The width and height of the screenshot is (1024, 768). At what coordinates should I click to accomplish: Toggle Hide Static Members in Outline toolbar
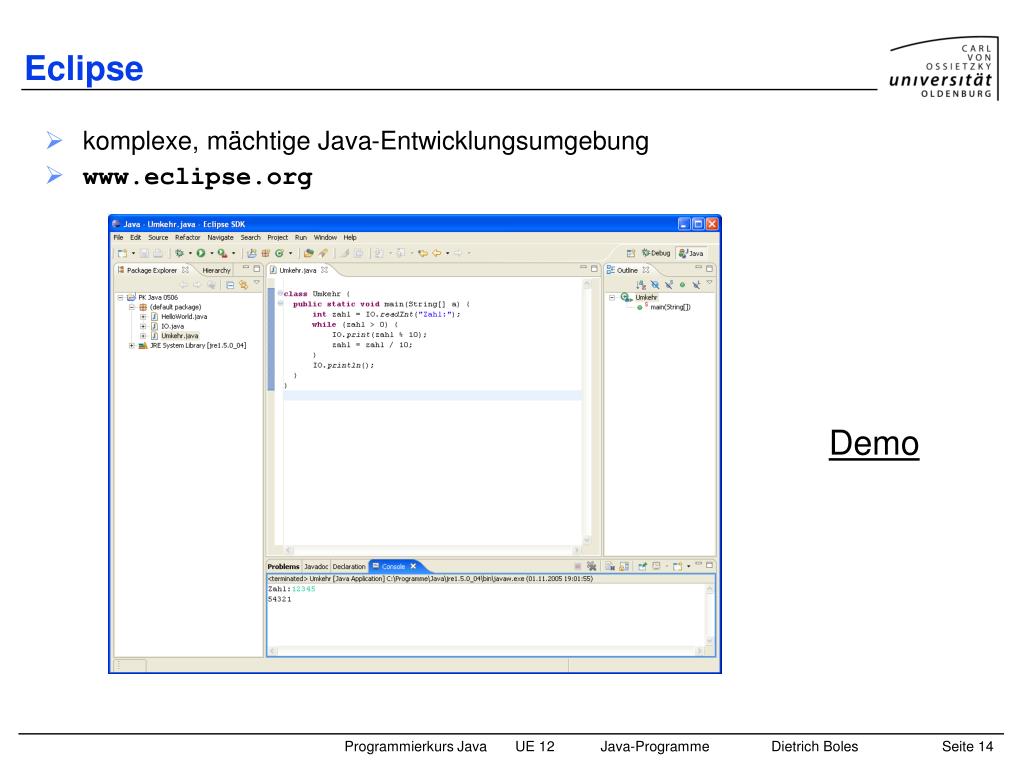pos(669,285)
